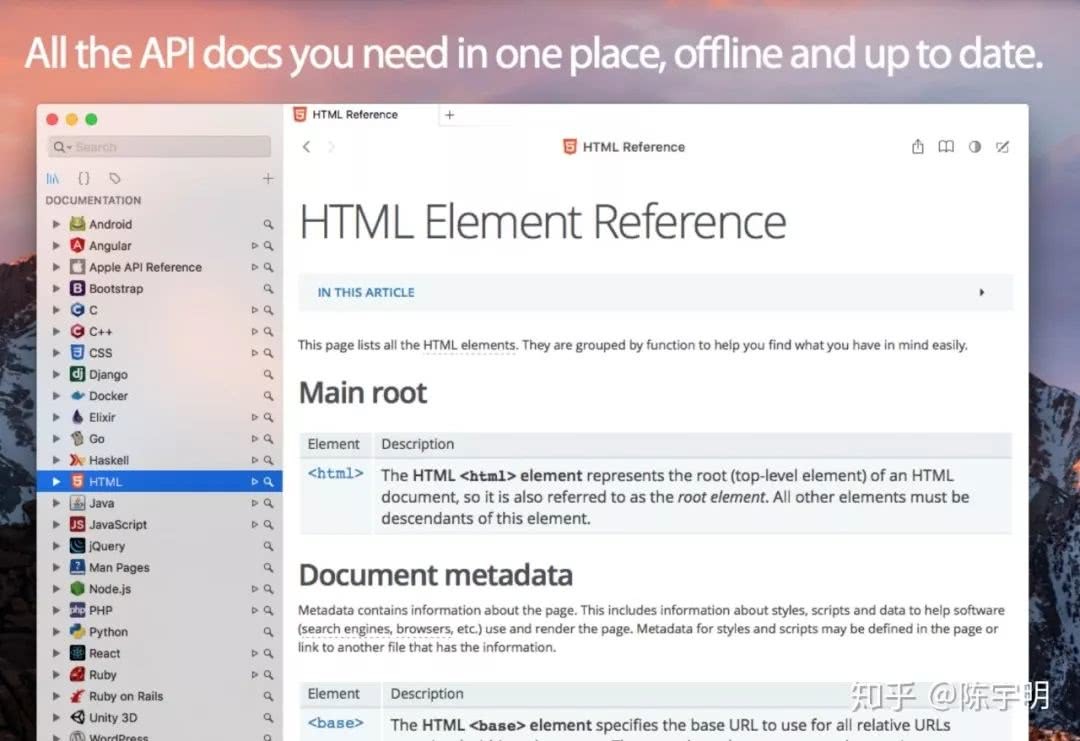Switch to the snippets braces icon
Viewport: 1080px width, 741px height.
coord(83,179)
